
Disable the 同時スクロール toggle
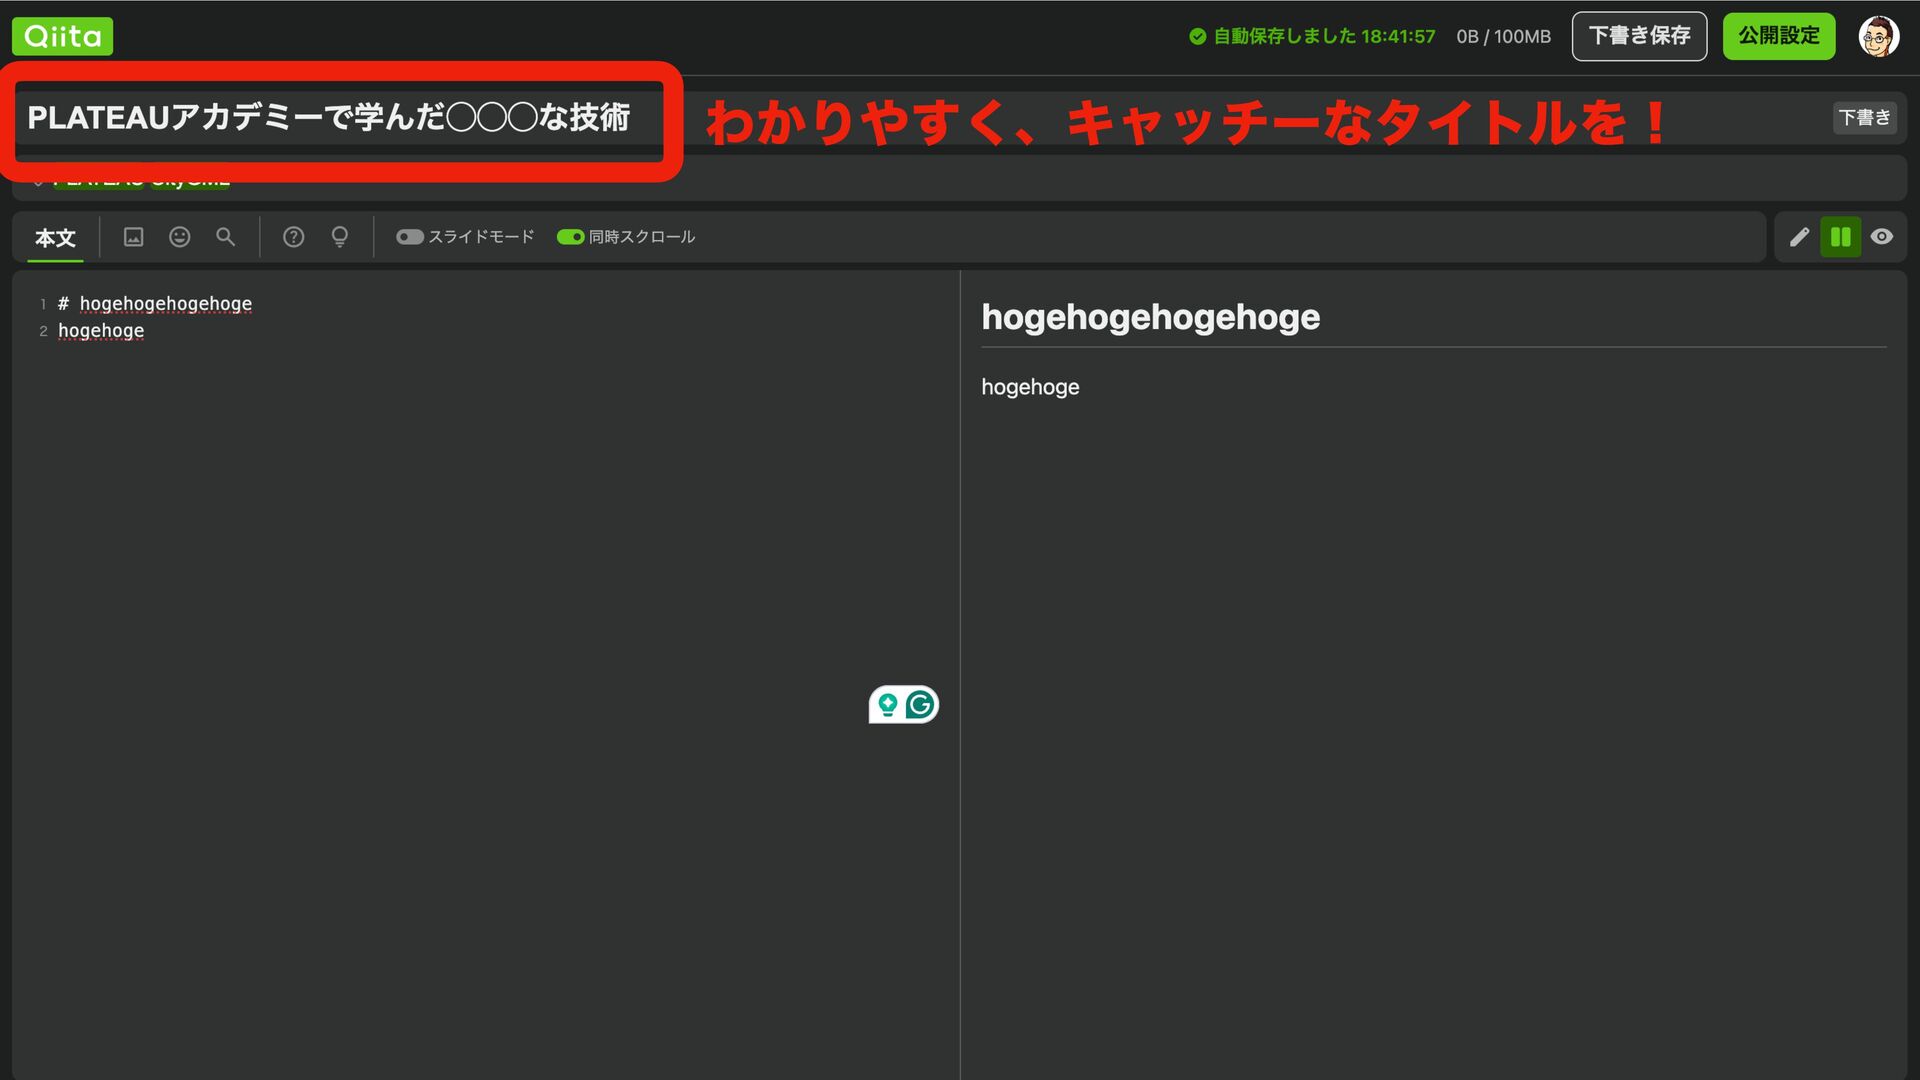(570, 237)
